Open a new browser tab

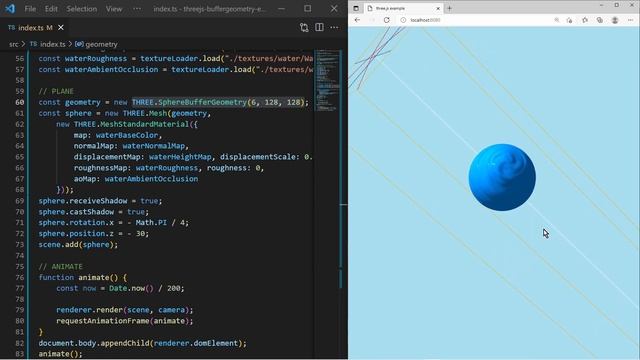tap(449, 8)
